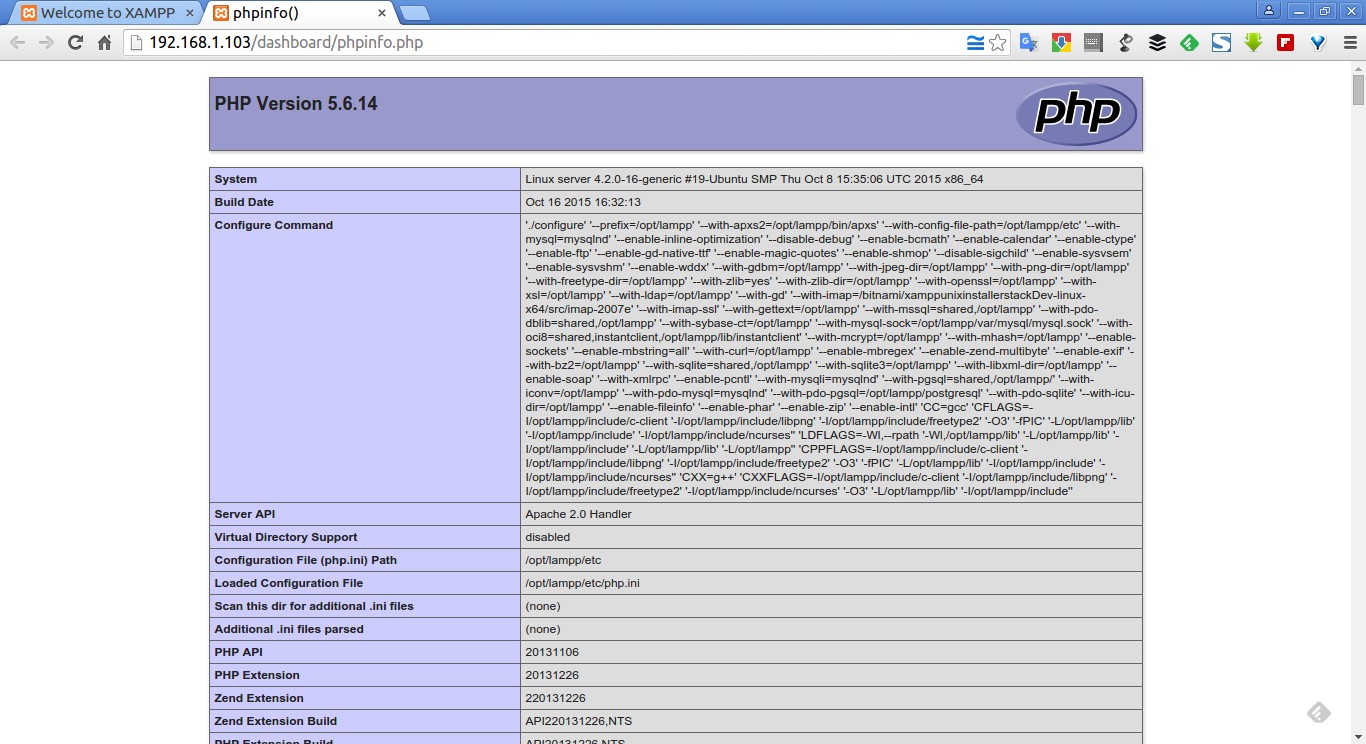The width and height of the screenshot is (1366, 744).
Task: Open the browser home page
Action: pos(104,43)
